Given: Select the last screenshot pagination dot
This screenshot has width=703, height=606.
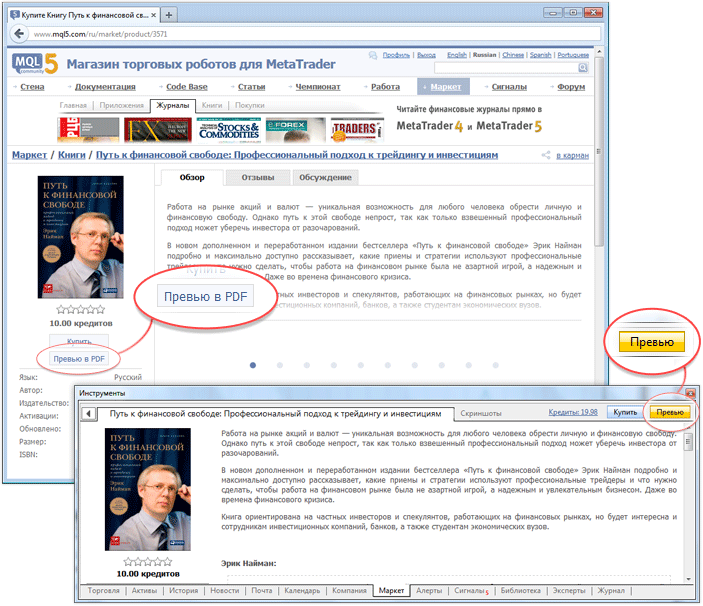Looking at the screenshot, I should 495,365.
